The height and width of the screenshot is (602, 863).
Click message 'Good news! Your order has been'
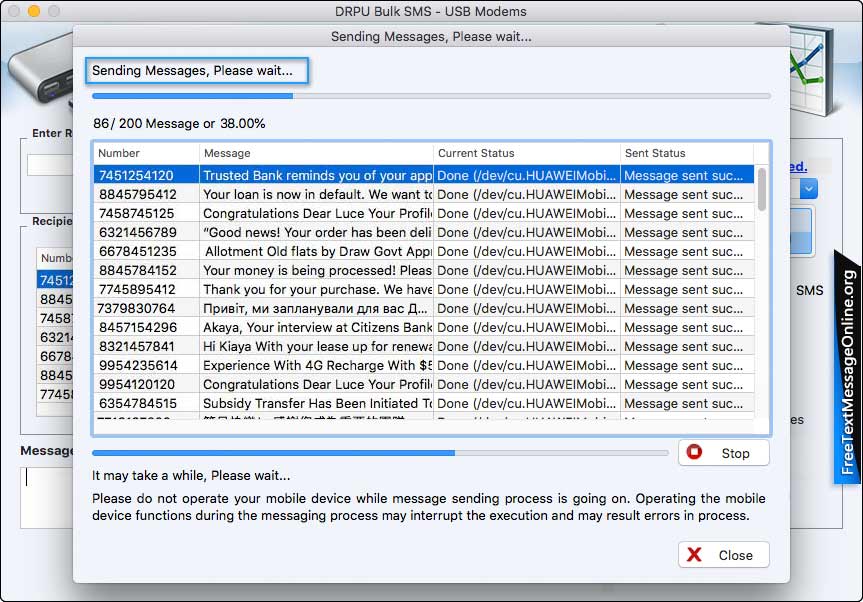(x=317, y=232)
